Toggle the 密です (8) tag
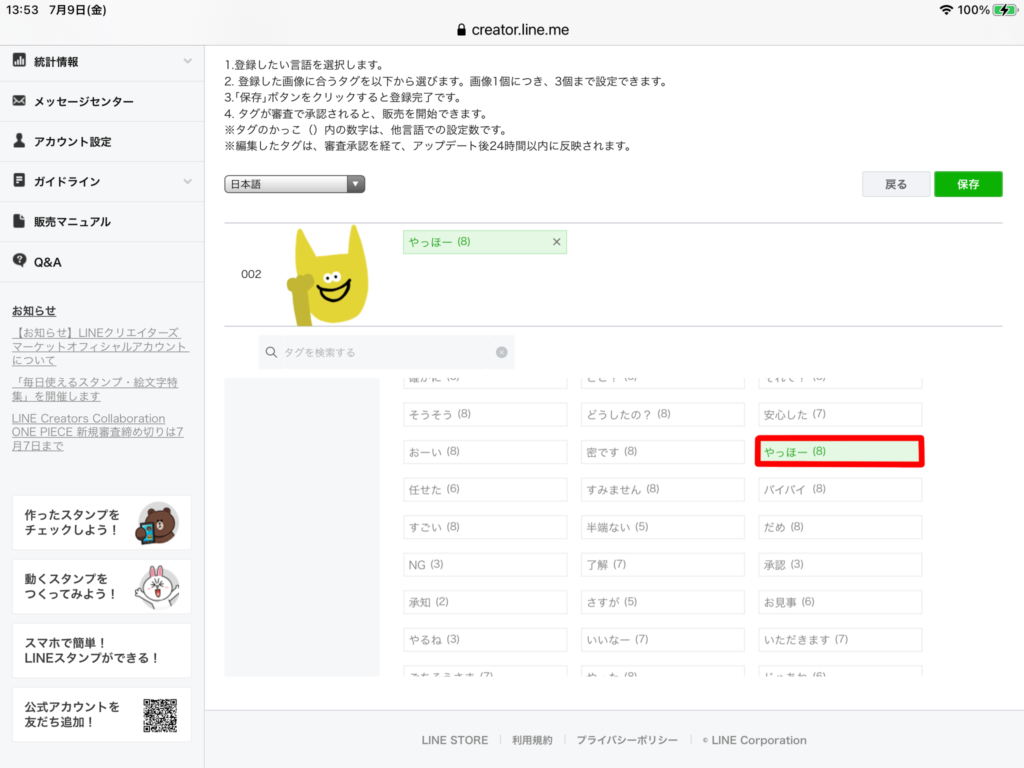 [x=662, y=451]
